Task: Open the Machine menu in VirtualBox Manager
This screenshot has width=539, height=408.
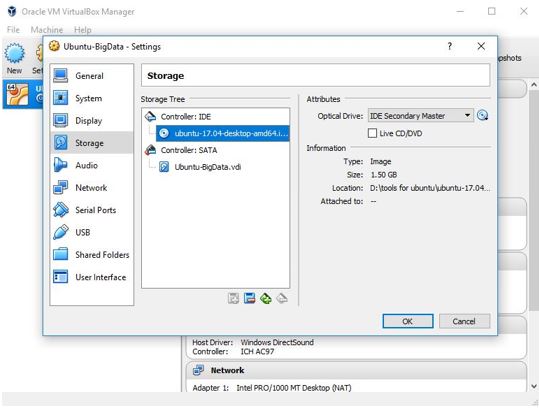Action: [47, 30]
